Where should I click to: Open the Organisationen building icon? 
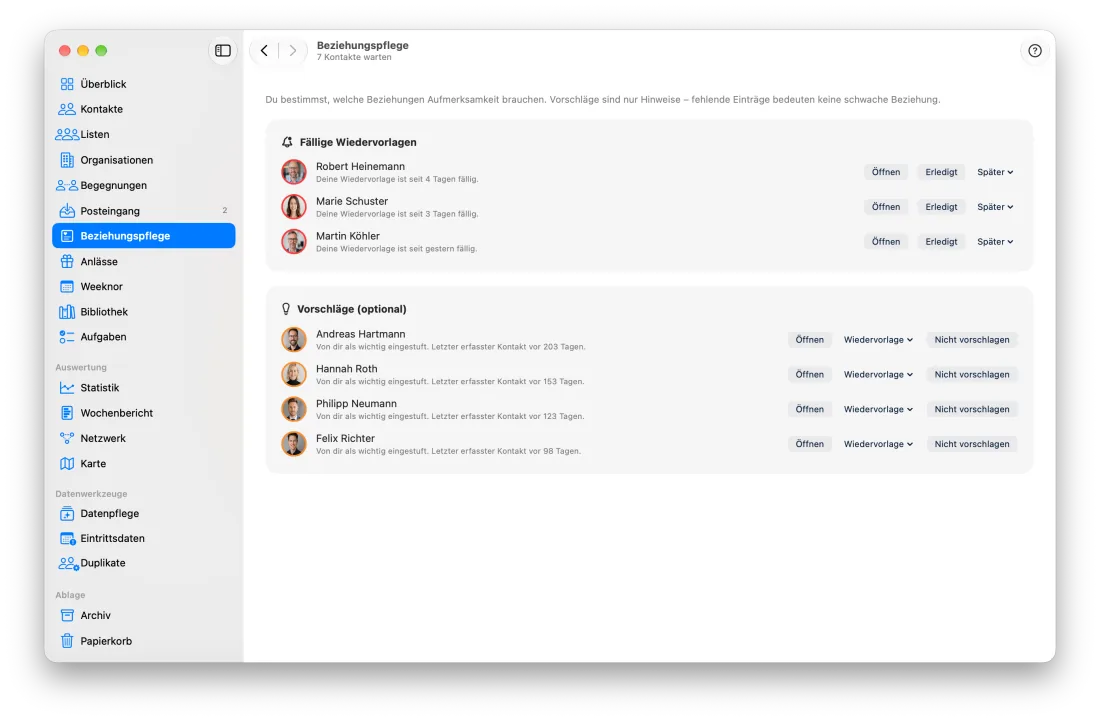67,160
